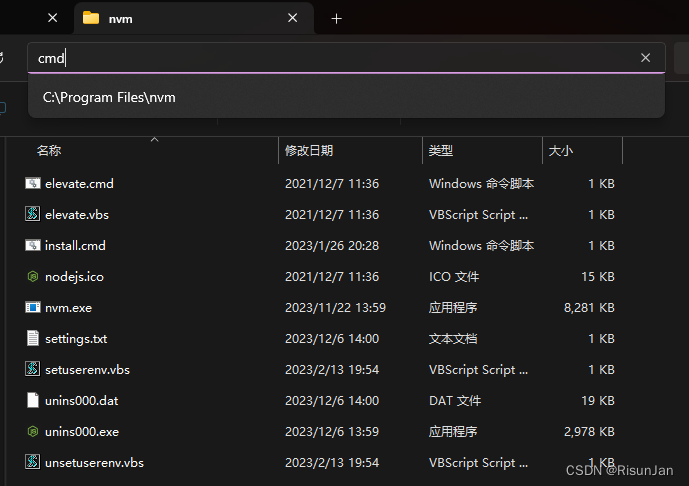
Task: Select the file name unsetuserenv.vbs
Action: [x=94, y=463]
